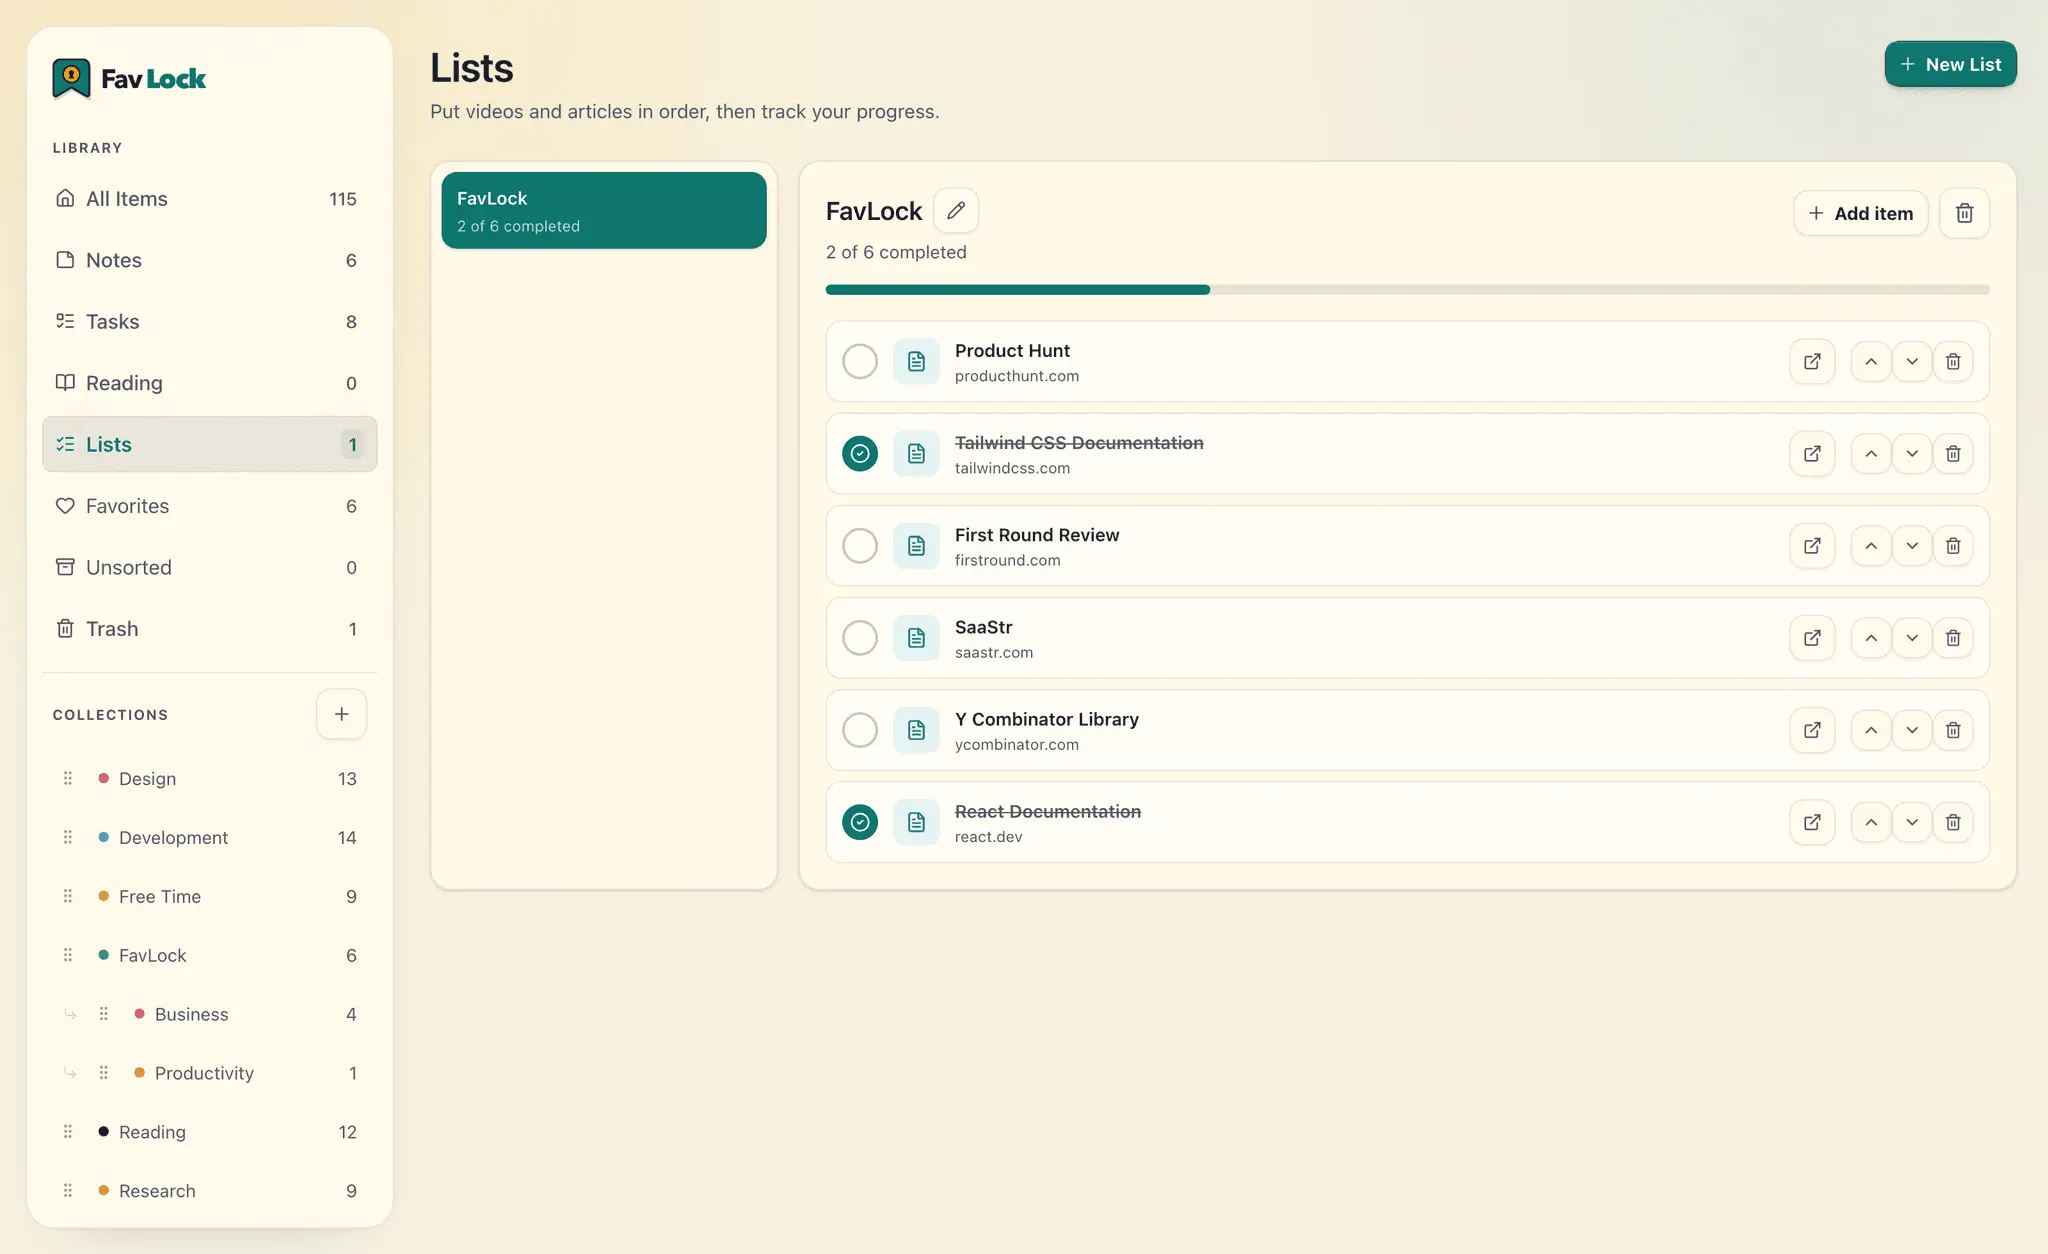Viewport: 2048px width, 1254px height.
Task: Click the document icon of Product Hunt
Action: point(916,362)
